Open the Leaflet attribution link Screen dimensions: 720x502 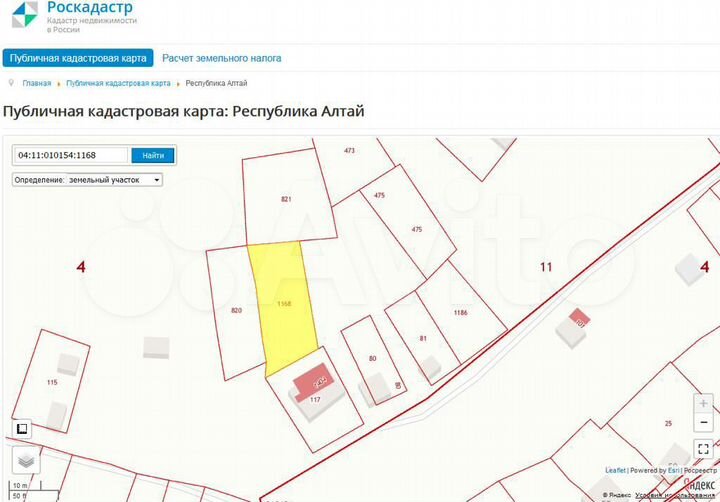click(x=616, y=470)
